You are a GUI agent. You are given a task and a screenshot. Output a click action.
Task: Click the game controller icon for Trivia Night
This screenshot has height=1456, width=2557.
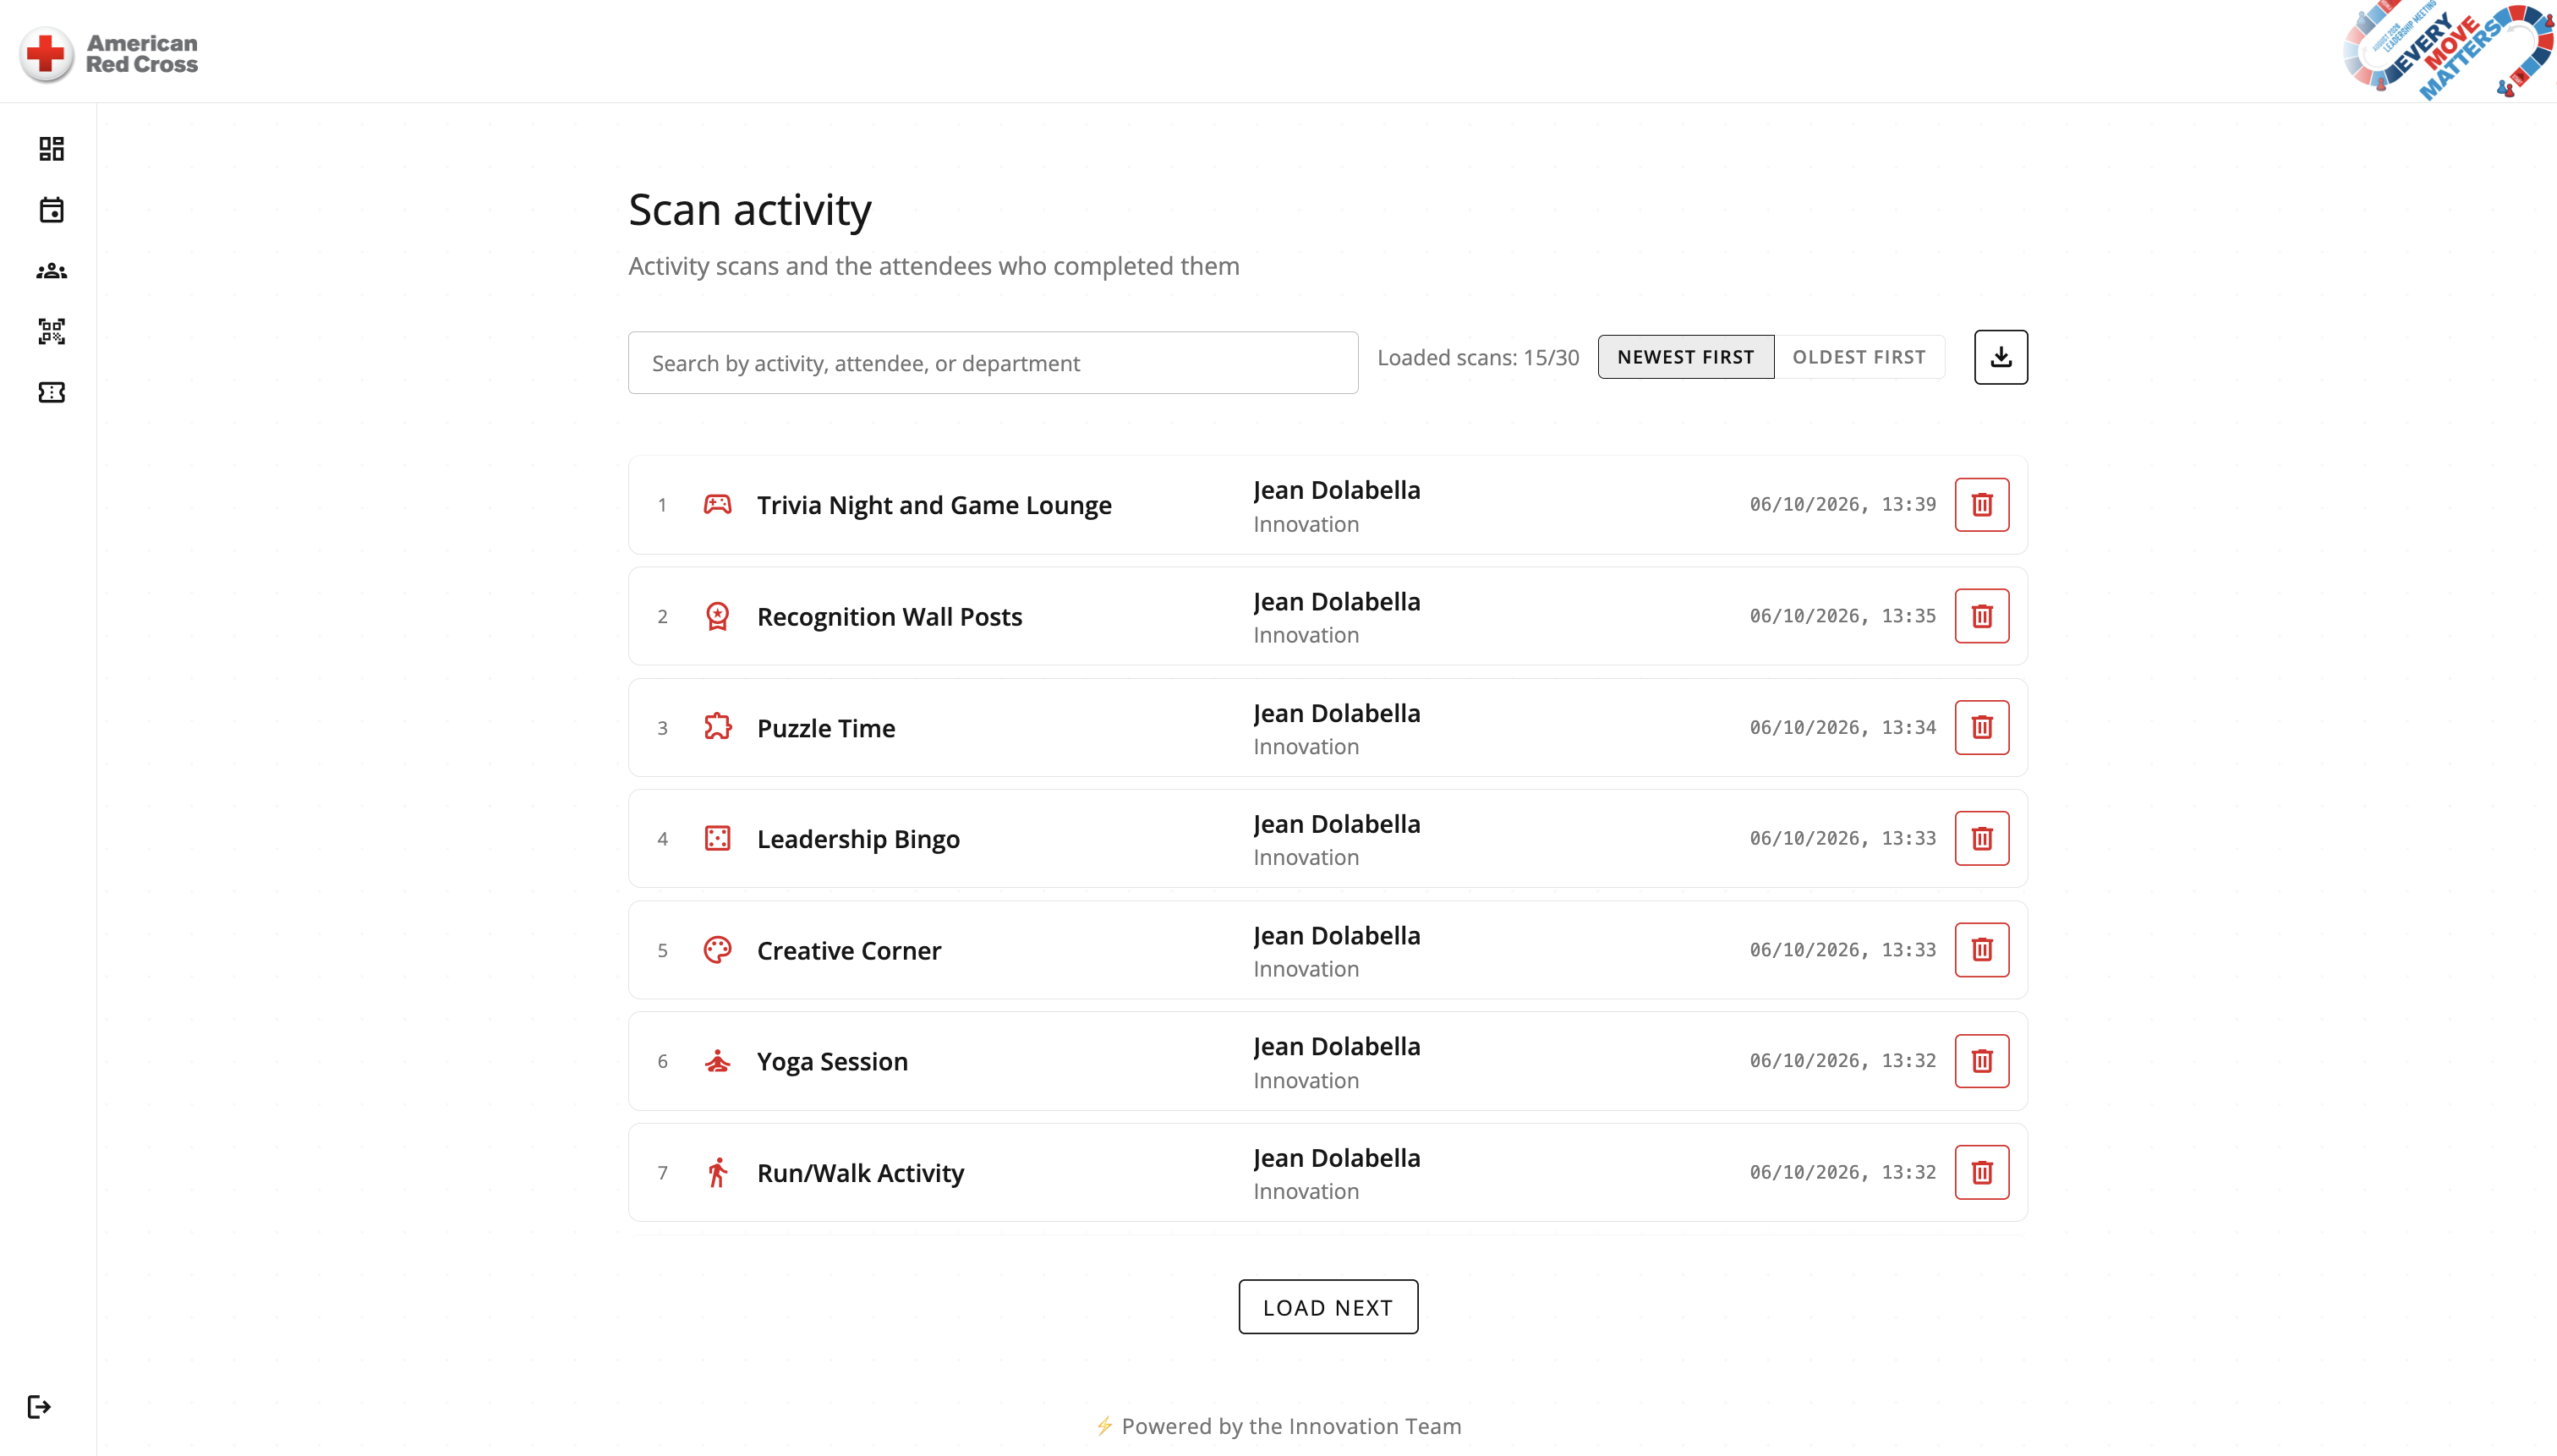(x=717, y=504)
